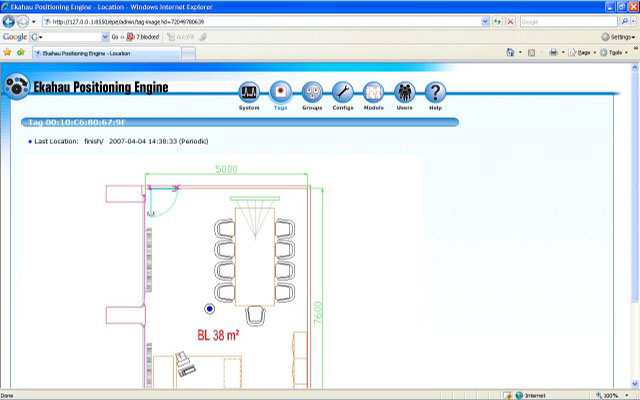Click the Internet zone globe icon

pyautogui.click(x=519, y=395)
